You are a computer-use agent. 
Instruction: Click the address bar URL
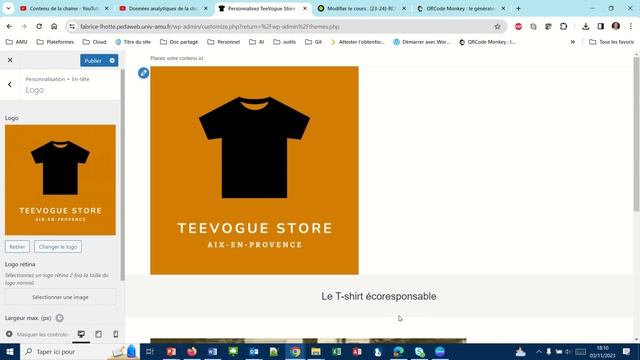[210, 27]
